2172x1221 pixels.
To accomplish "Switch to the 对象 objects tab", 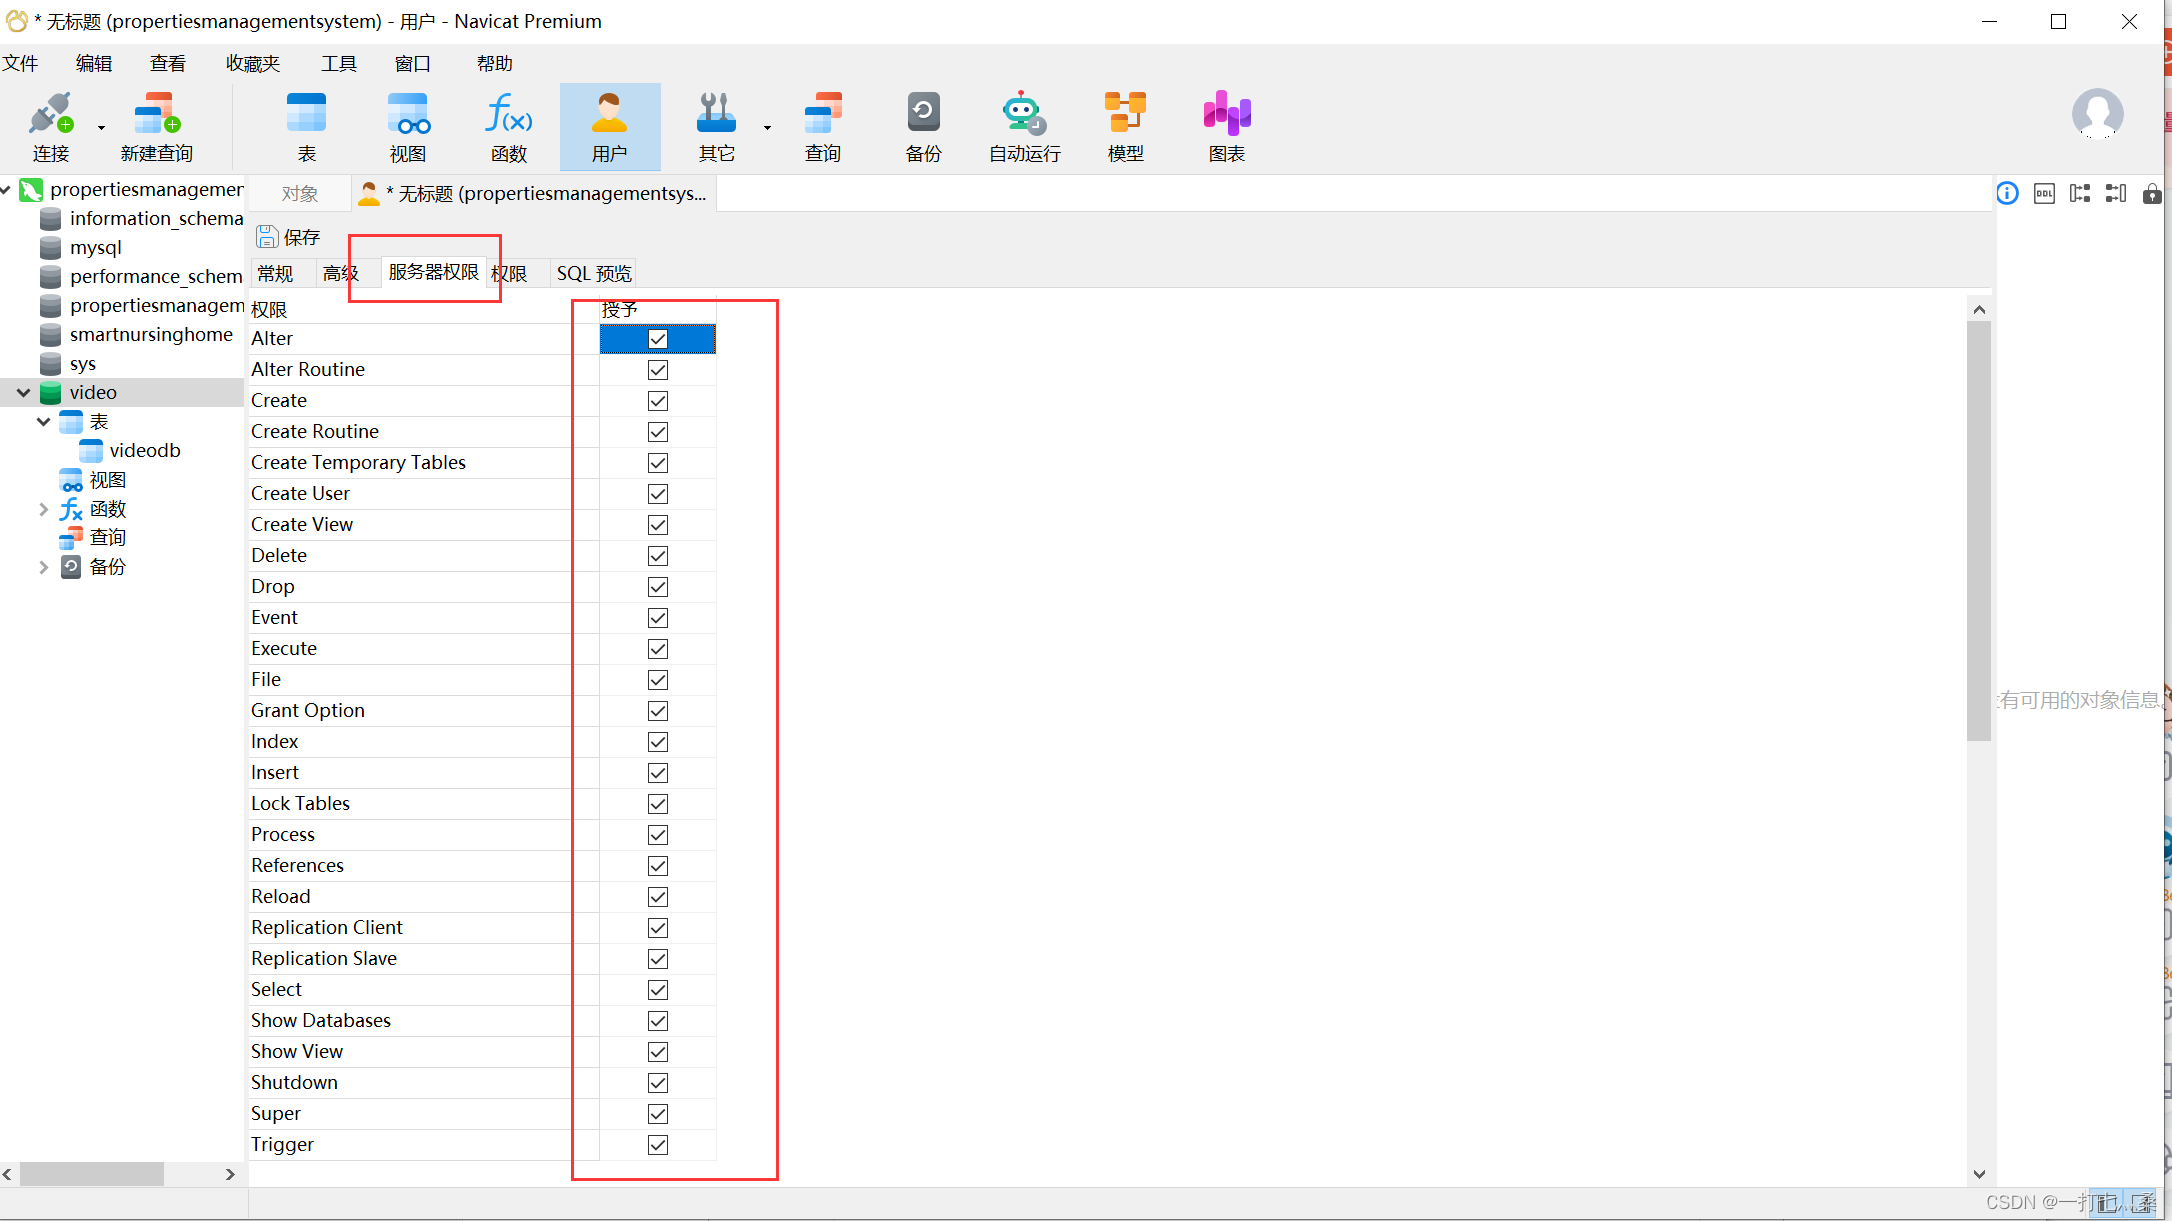I will click(x=299, y=194).
